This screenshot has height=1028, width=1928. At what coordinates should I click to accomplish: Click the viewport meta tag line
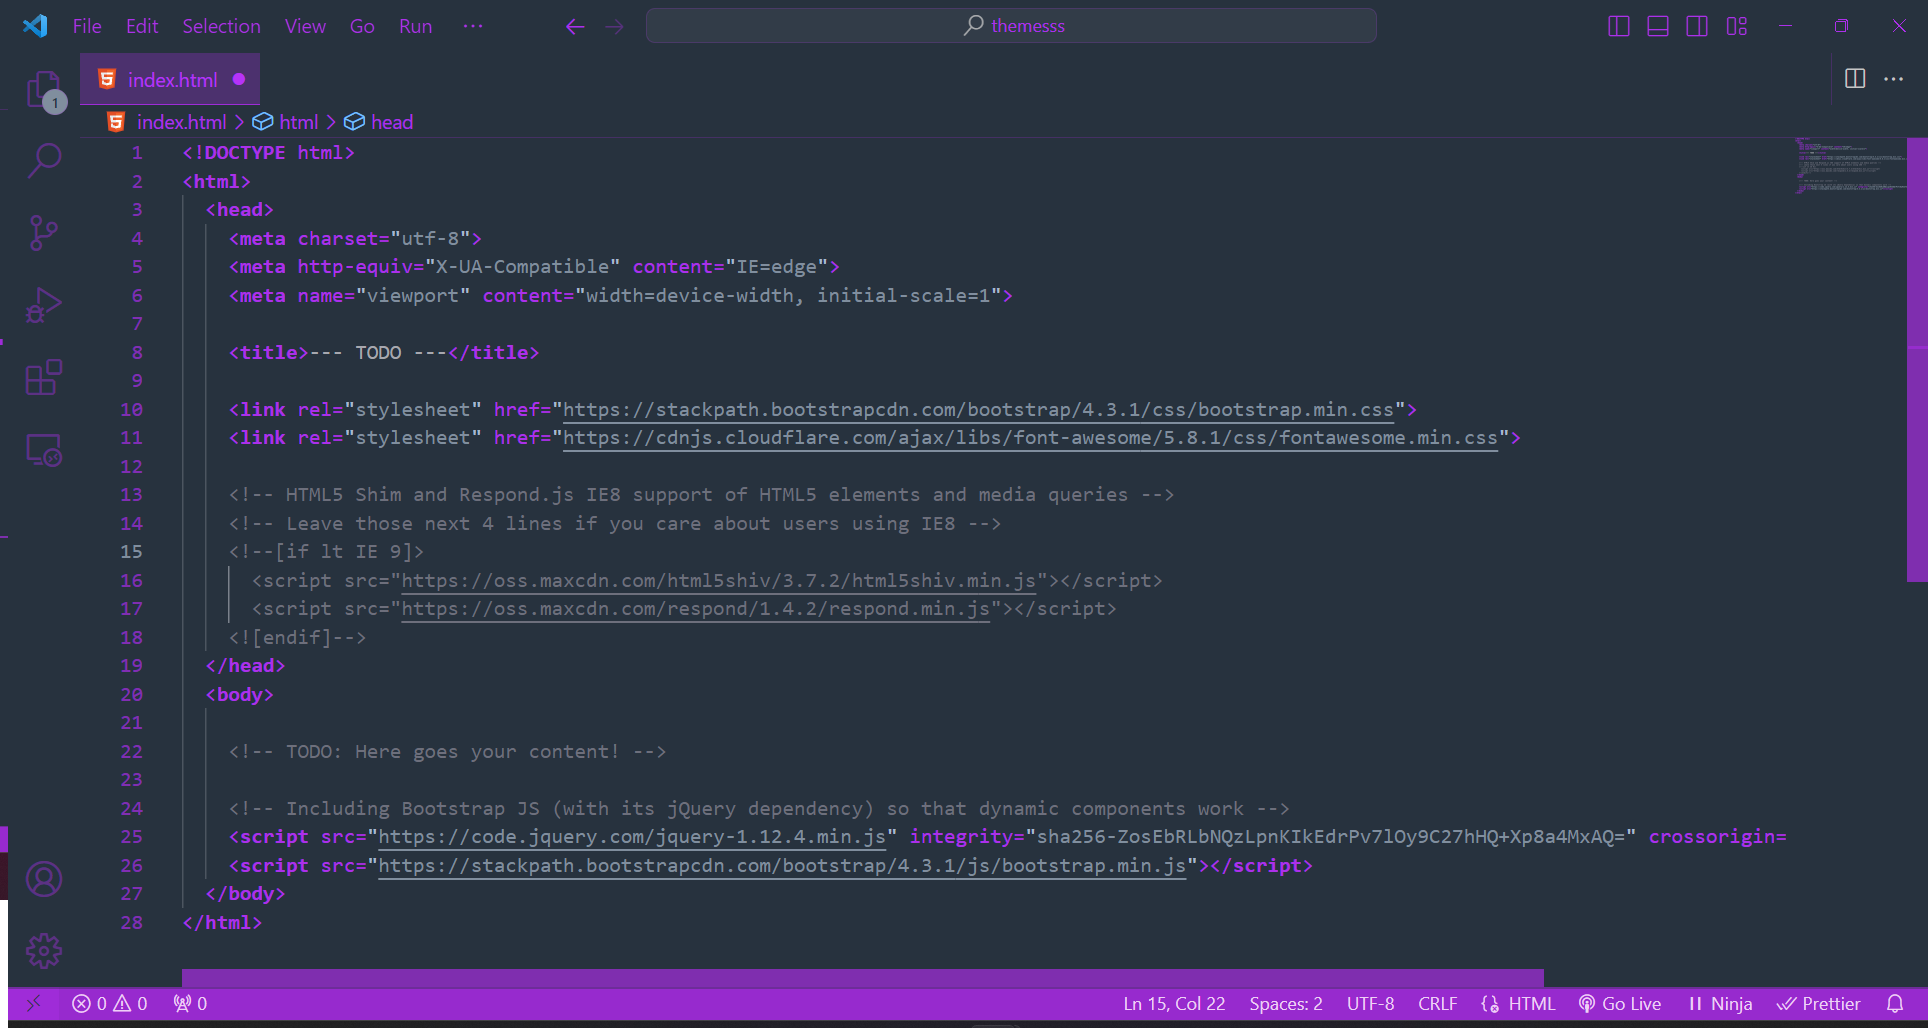621,296
